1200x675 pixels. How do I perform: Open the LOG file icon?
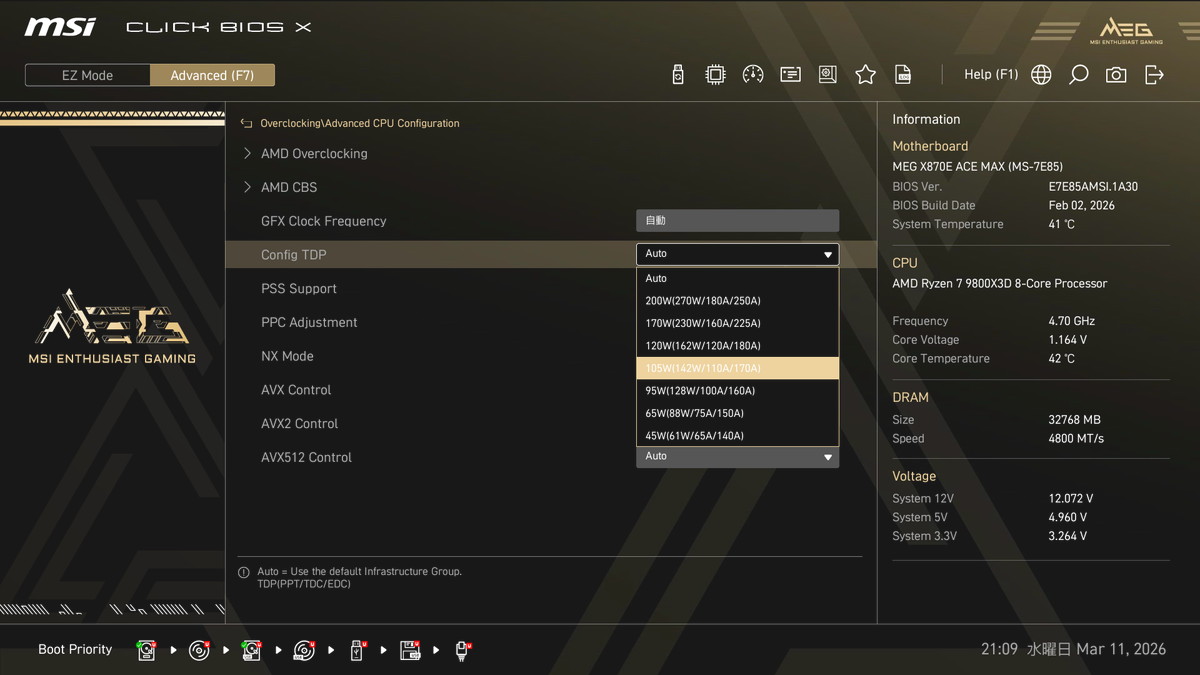(903, 75)
